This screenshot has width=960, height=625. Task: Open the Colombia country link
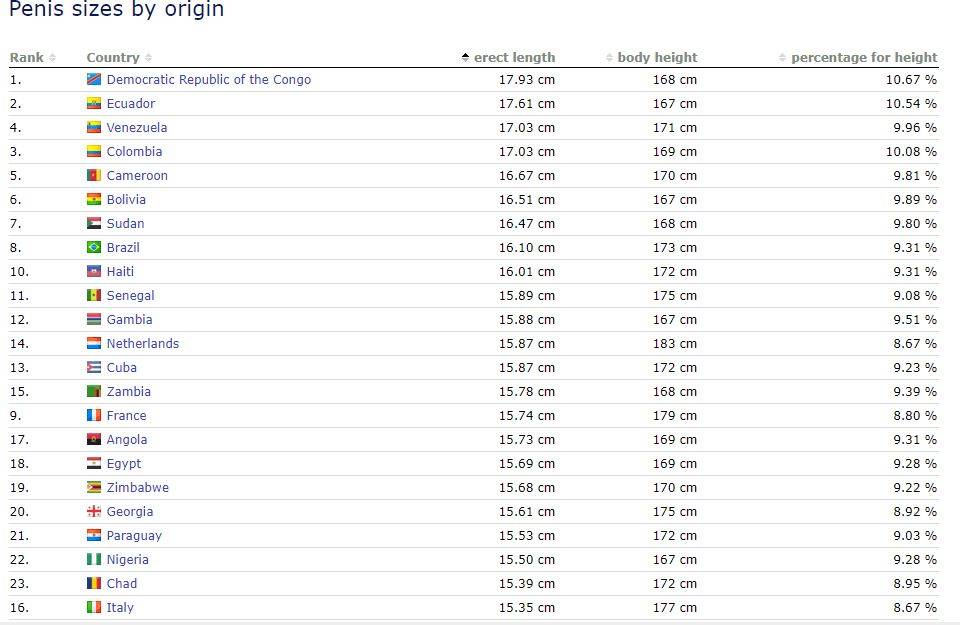tap(134, 152)
